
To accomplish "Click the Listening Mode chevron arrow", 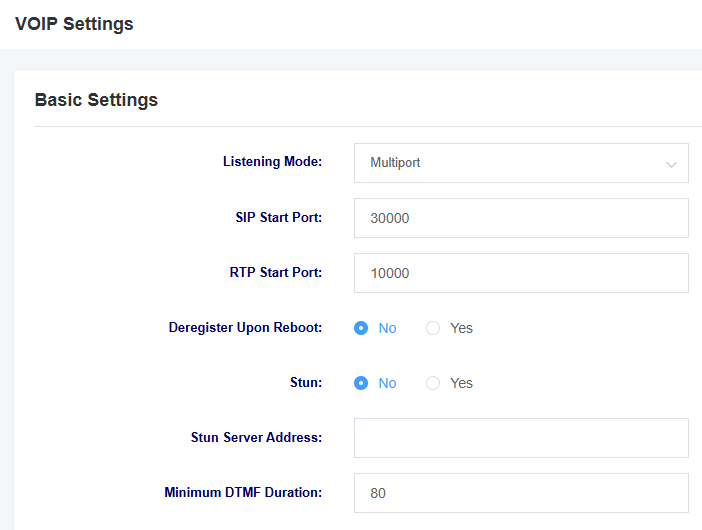I will (671, 164).
